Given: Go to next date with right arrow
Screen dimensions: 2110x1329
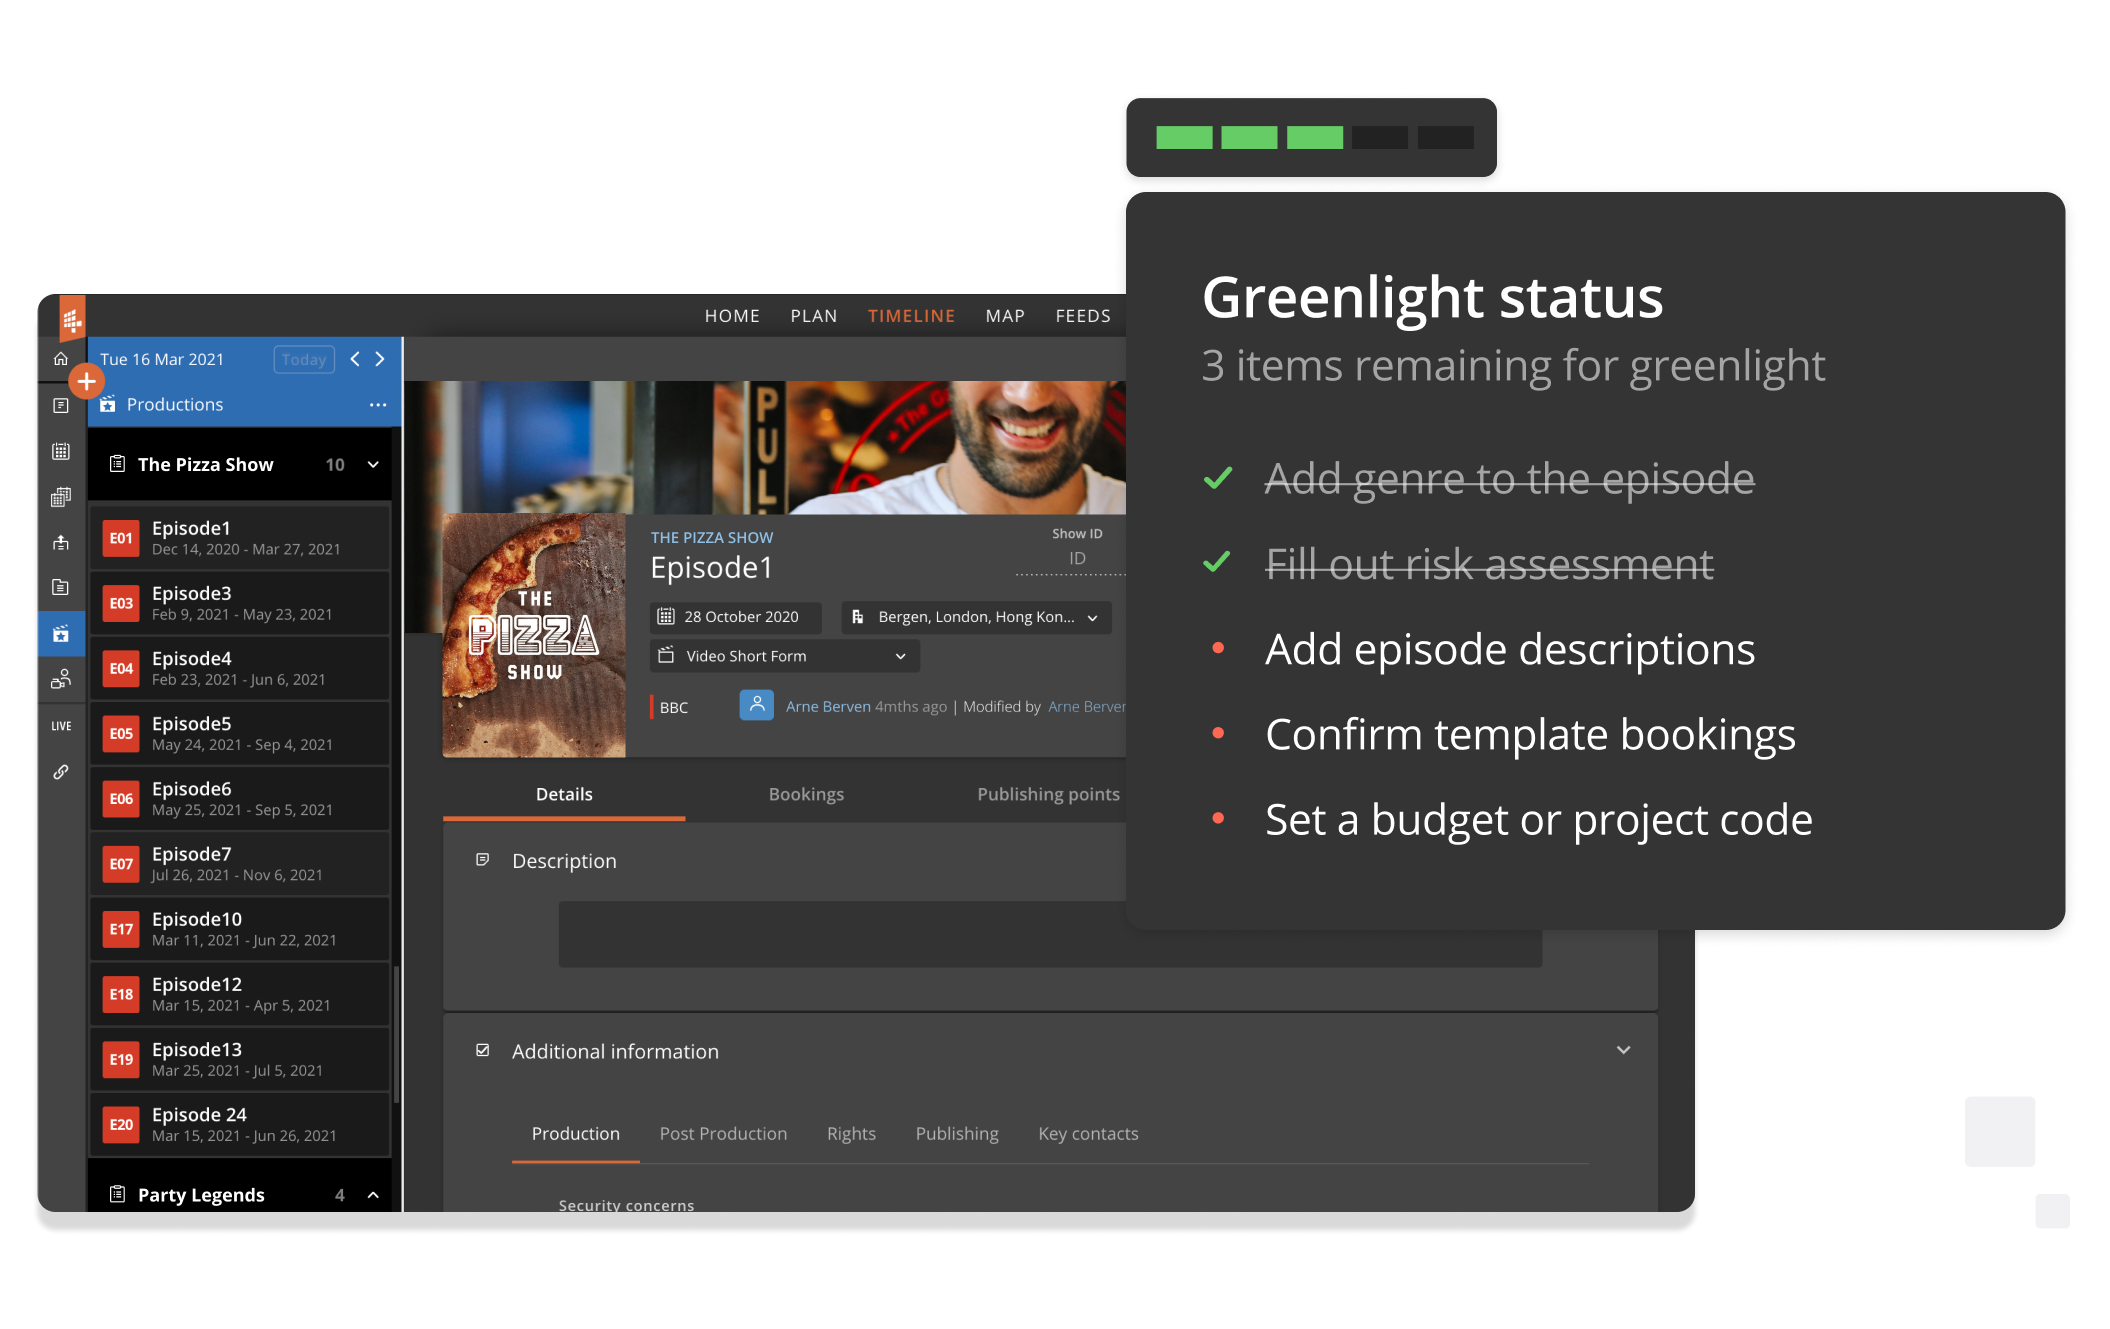Looking at the screenshot, I should 380,359.
